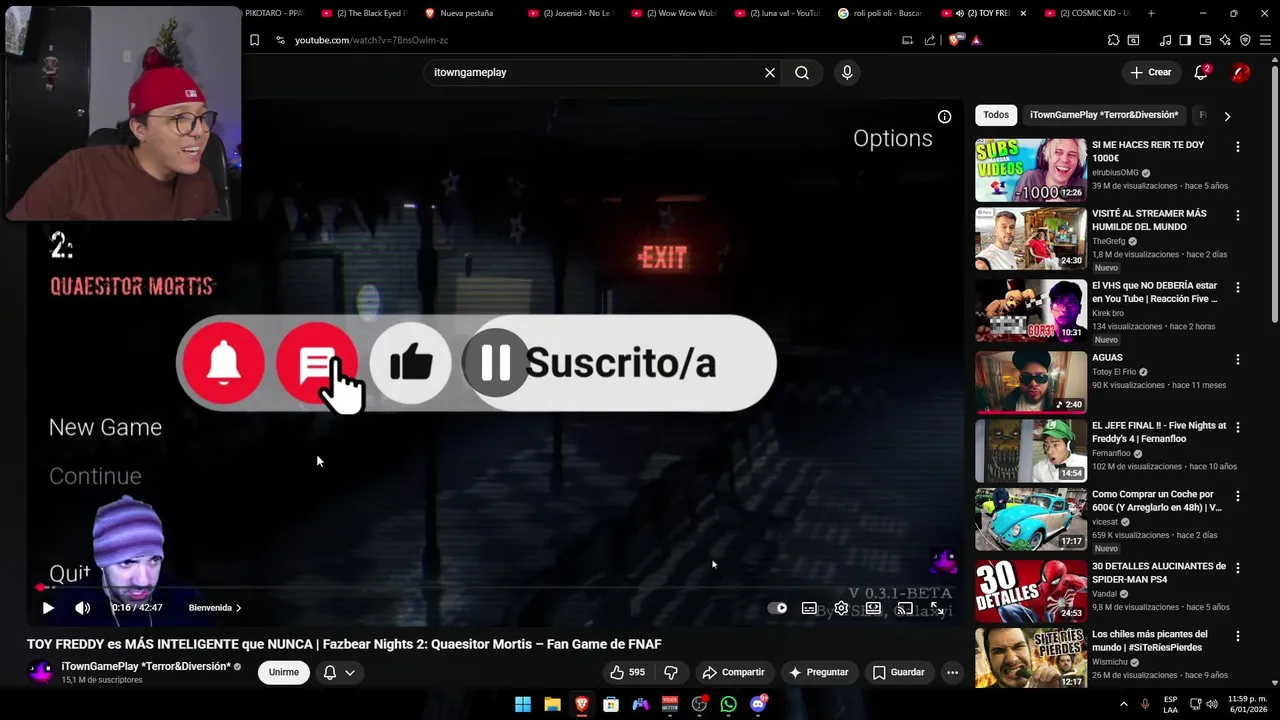The image size is (1280, 720).
Task: Close the TOY FRE tab
Action: [x=1022, y=13]
